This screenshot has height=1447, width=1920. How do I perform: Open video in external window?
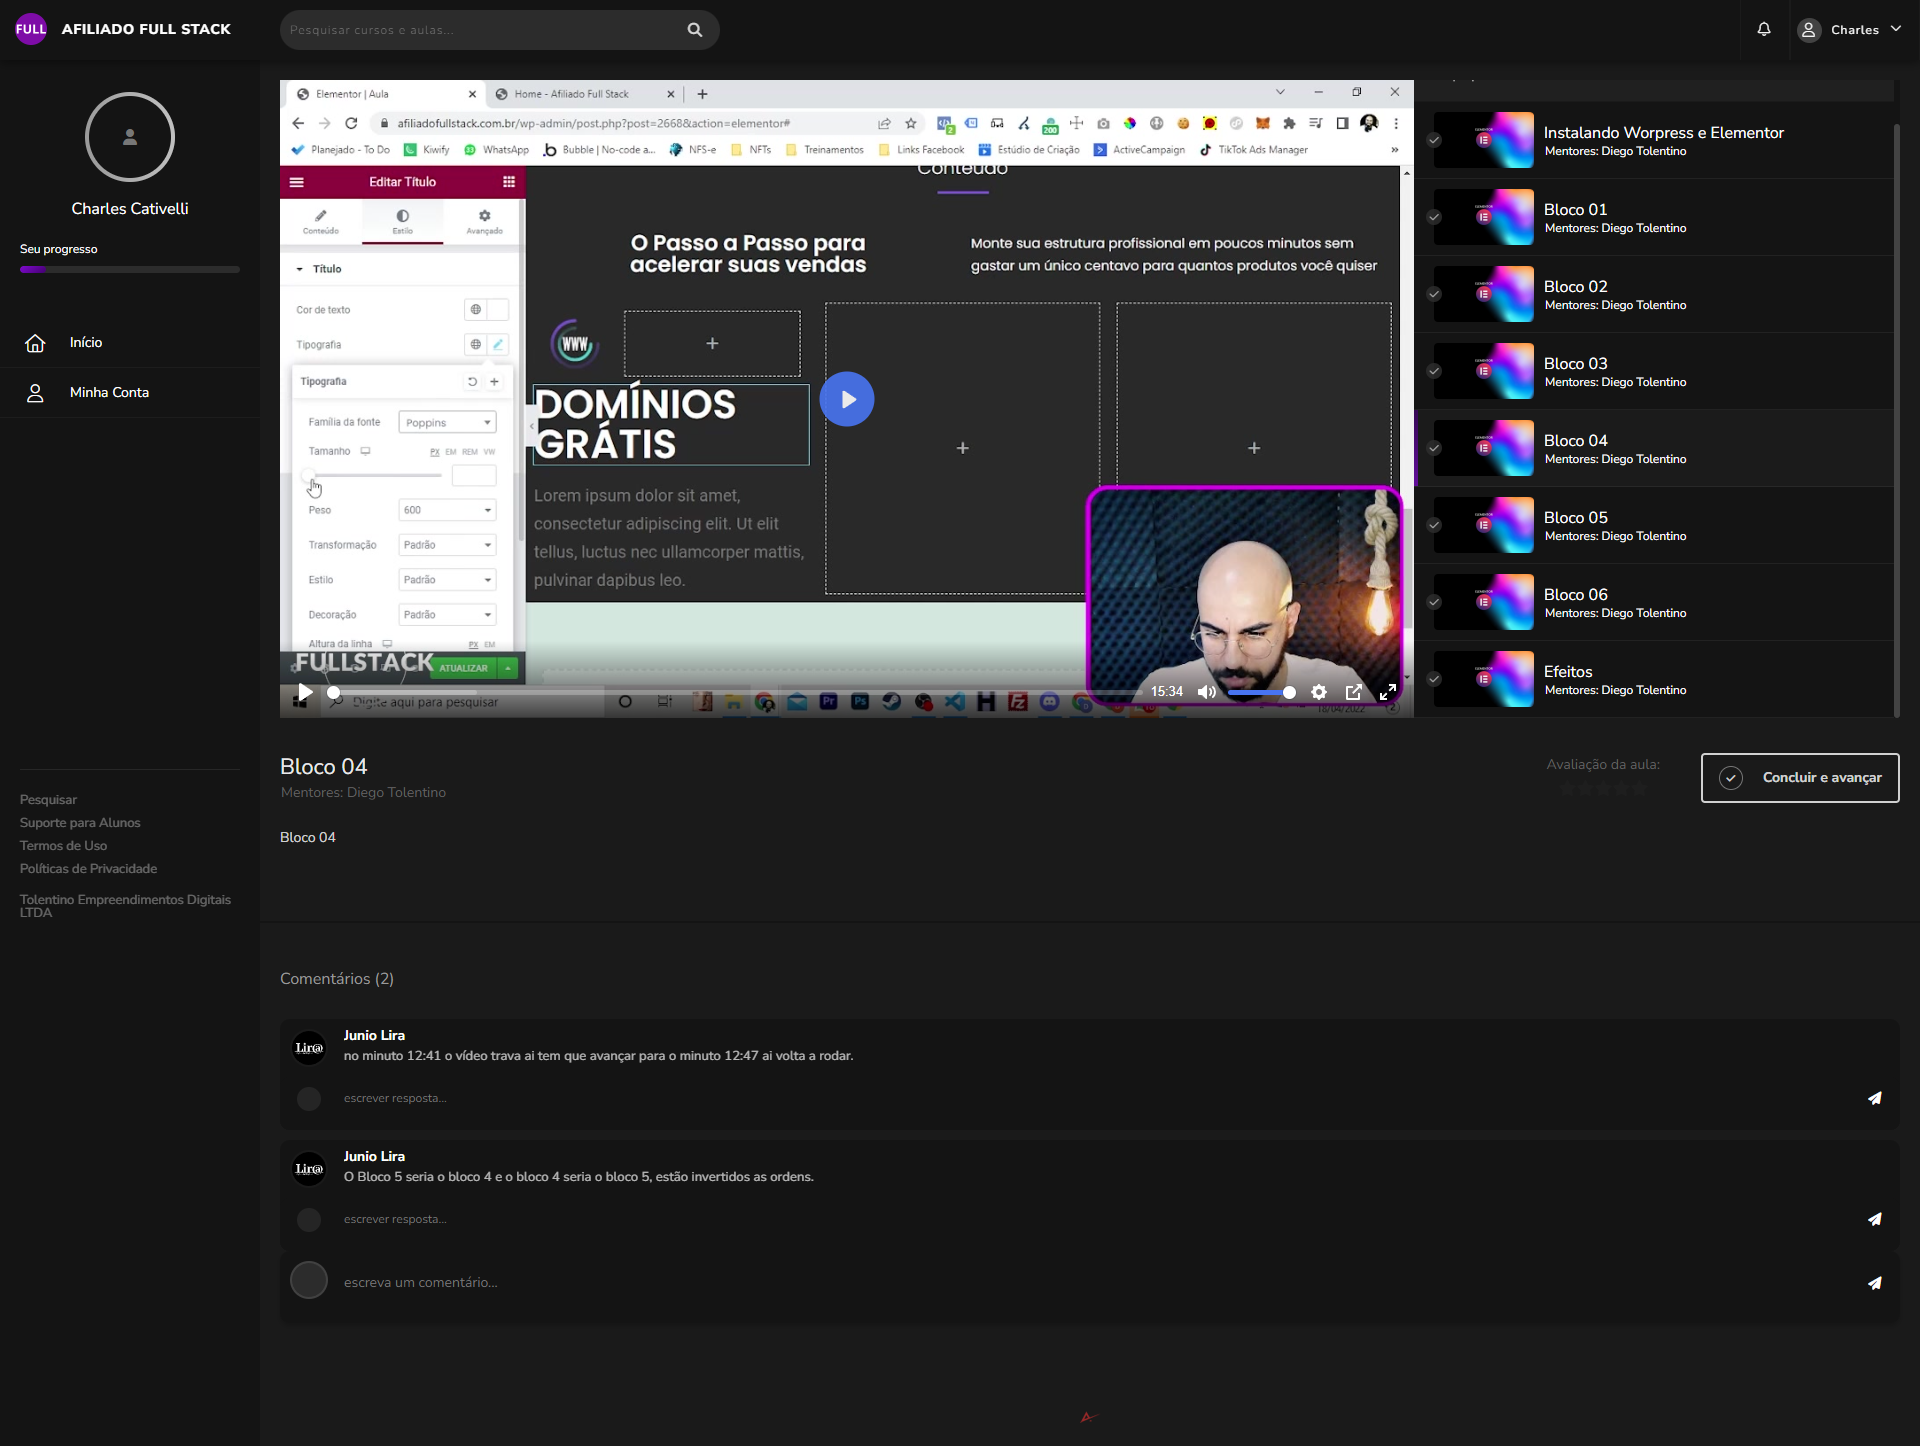click(1354, 692)
